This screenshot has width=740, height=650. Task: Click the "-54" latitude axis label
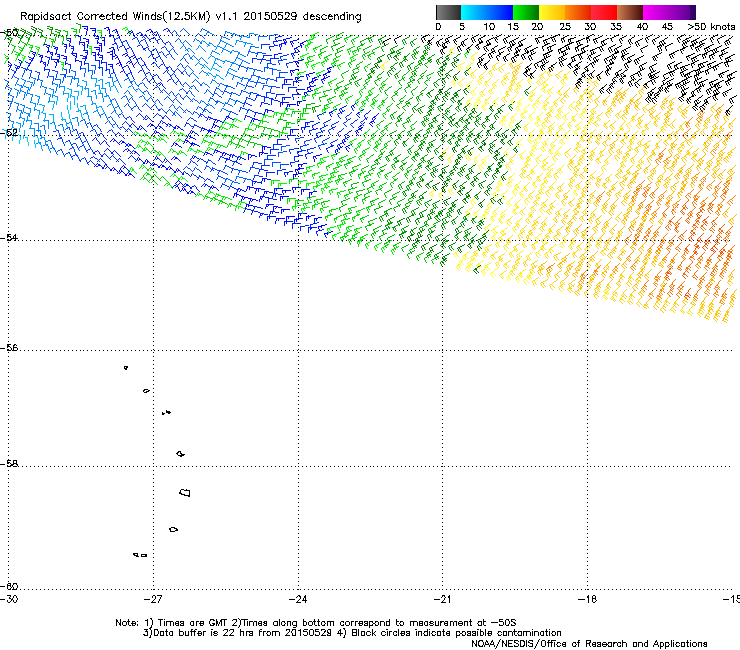[9, 237]
